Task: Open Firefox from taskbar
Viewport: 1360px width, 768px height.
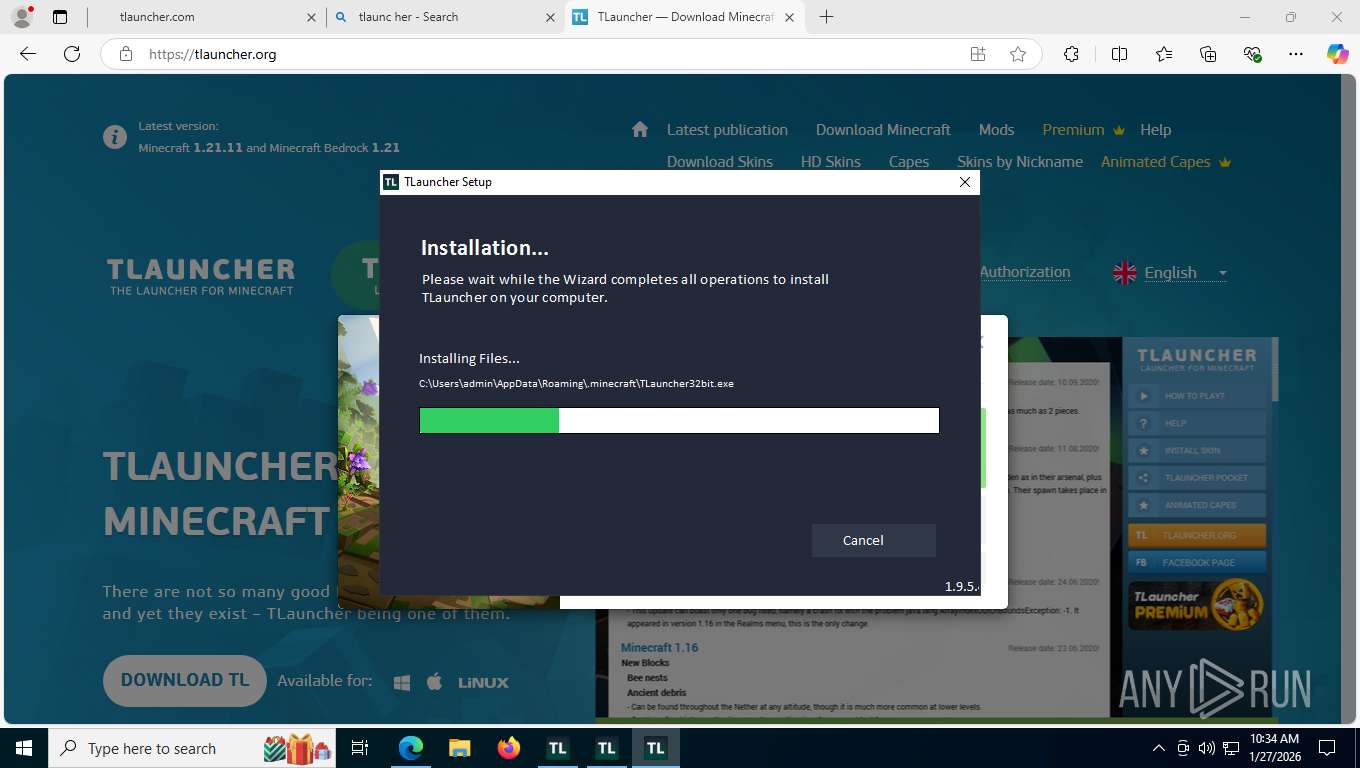Action: [x=508, y=748]
